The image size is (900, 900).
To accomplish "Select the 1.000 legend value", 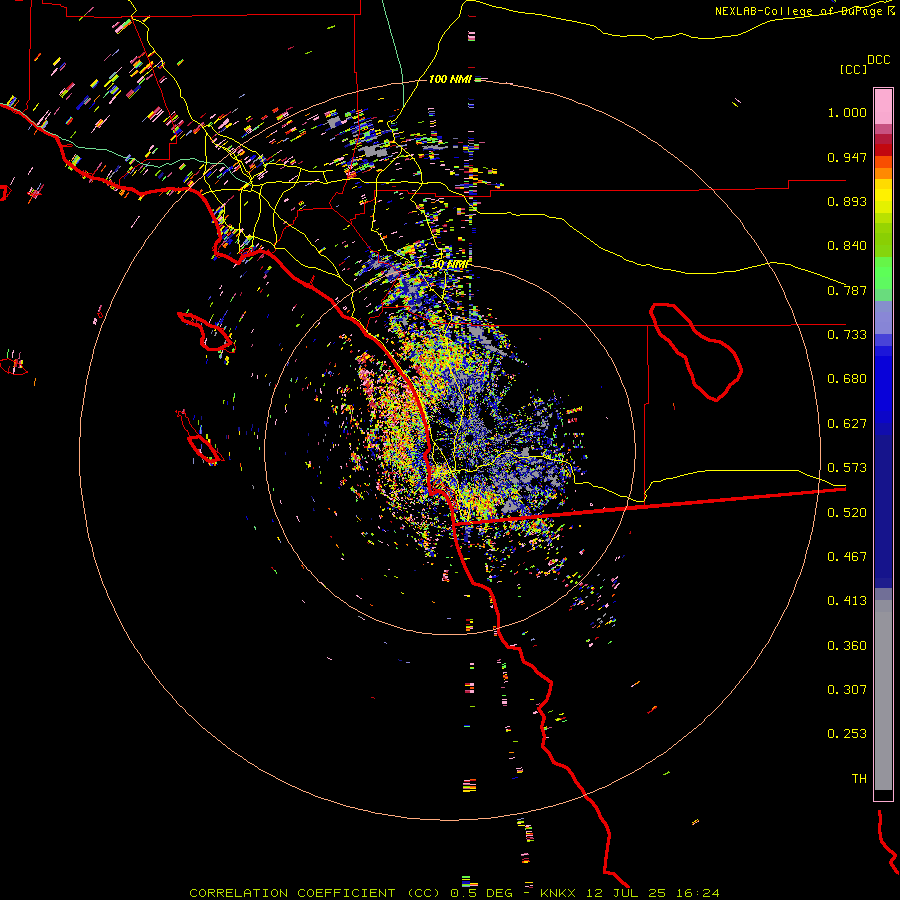I will (x=847, y=112).
